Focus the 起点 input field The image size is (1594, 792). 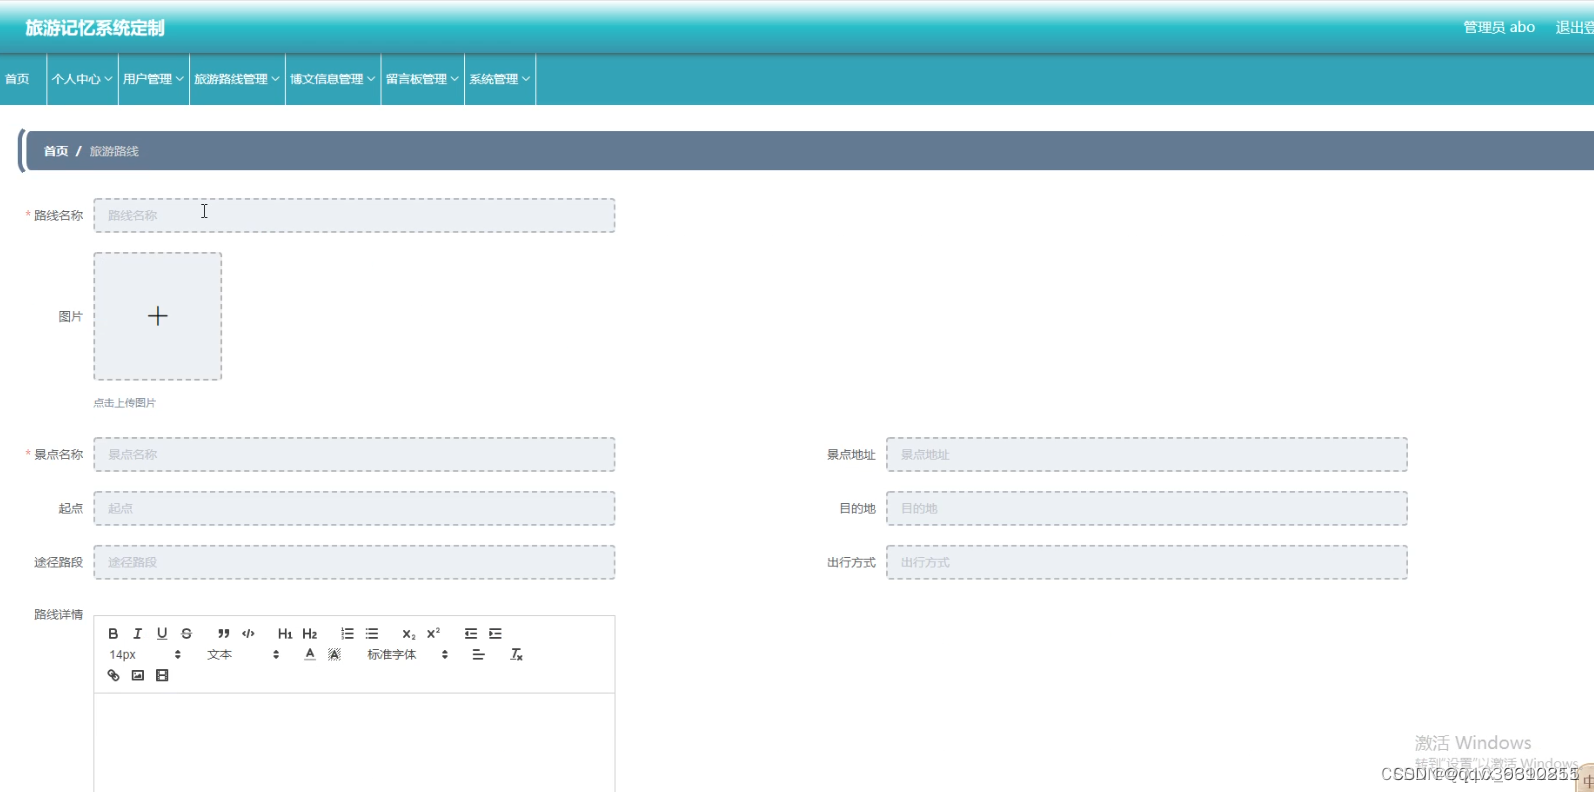[354, 508]
